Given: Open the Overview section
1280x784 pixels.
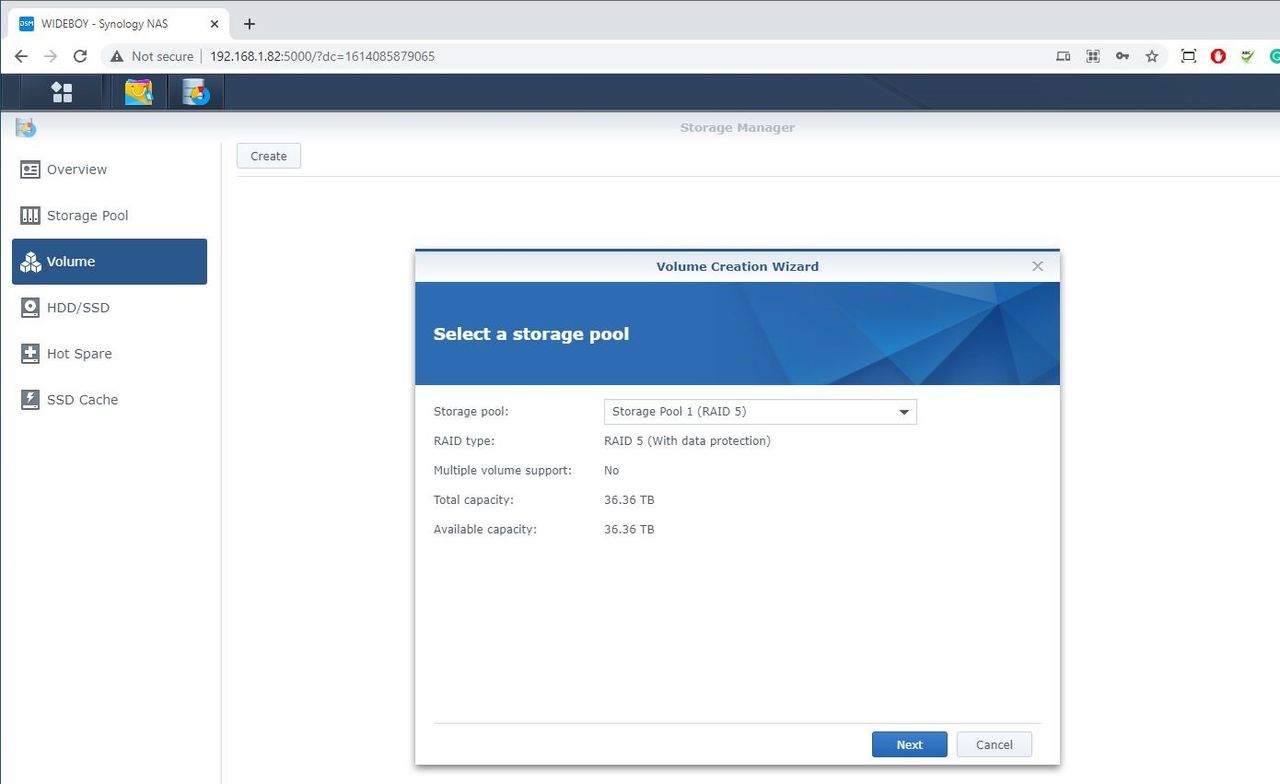Looking at the screenshot, I should click(x=110, y=169).
